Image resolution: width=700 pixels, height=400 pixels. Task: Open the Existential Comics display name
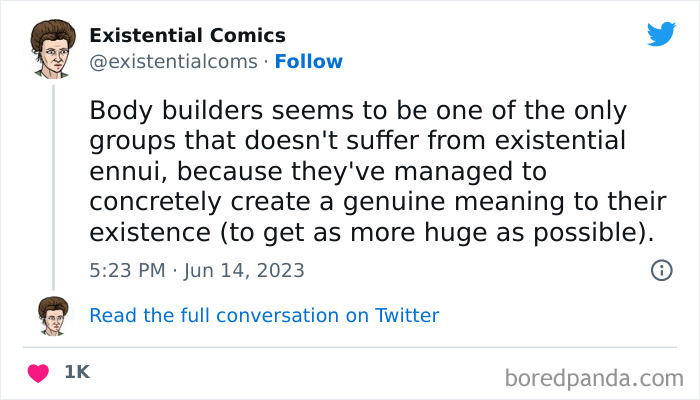[187, 36]
